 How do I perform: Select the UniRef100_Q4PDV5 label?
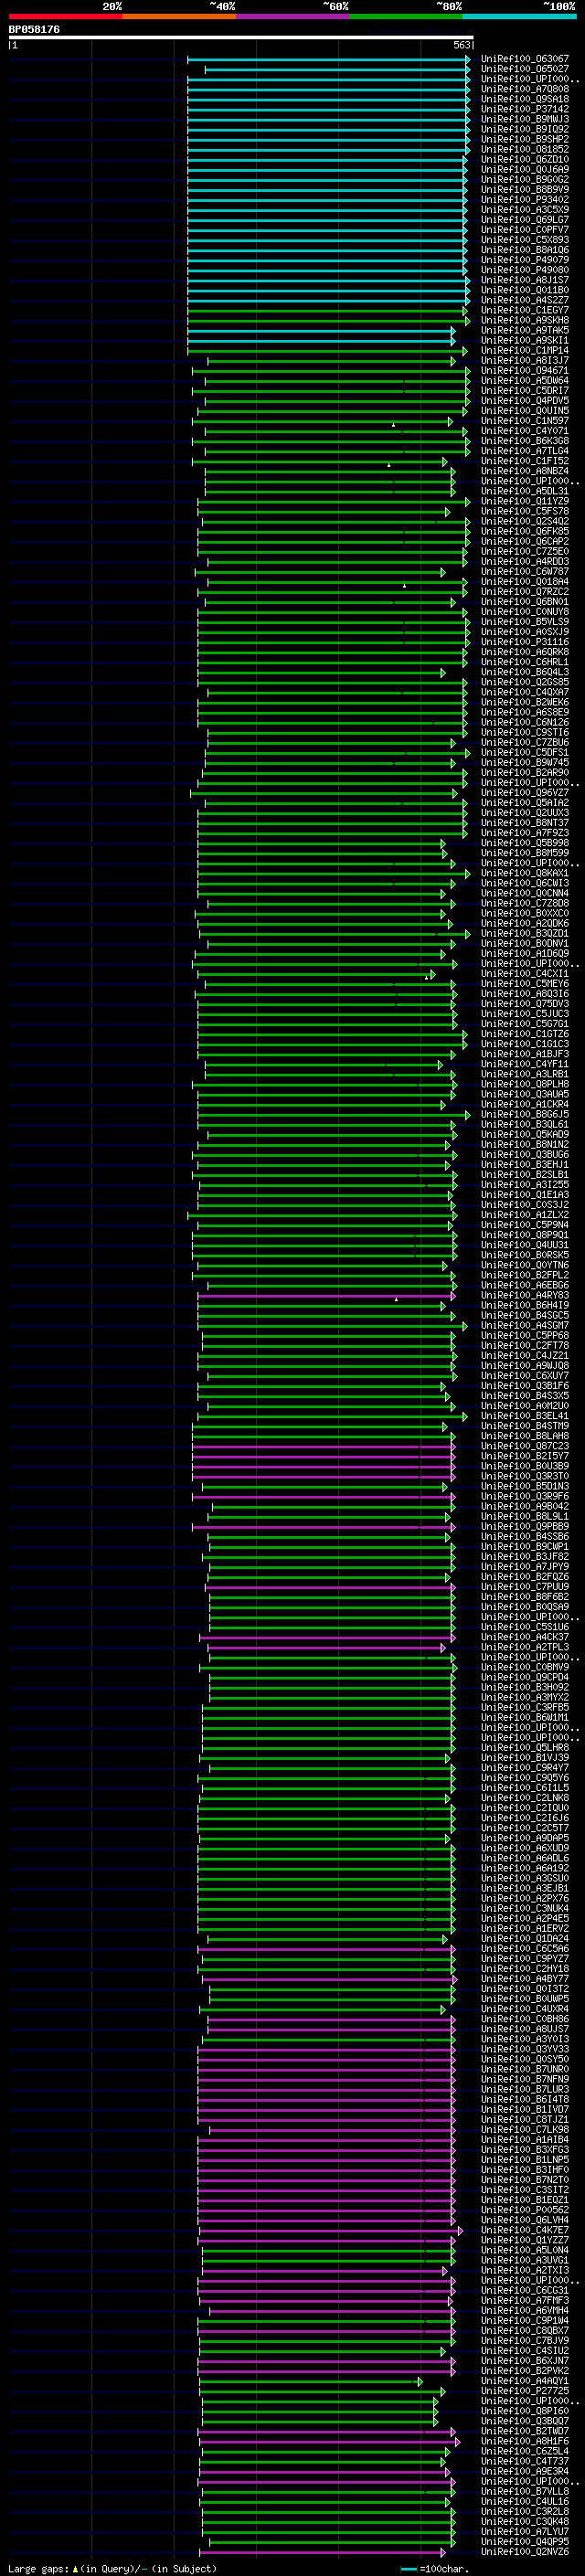[x=525, y=400]
